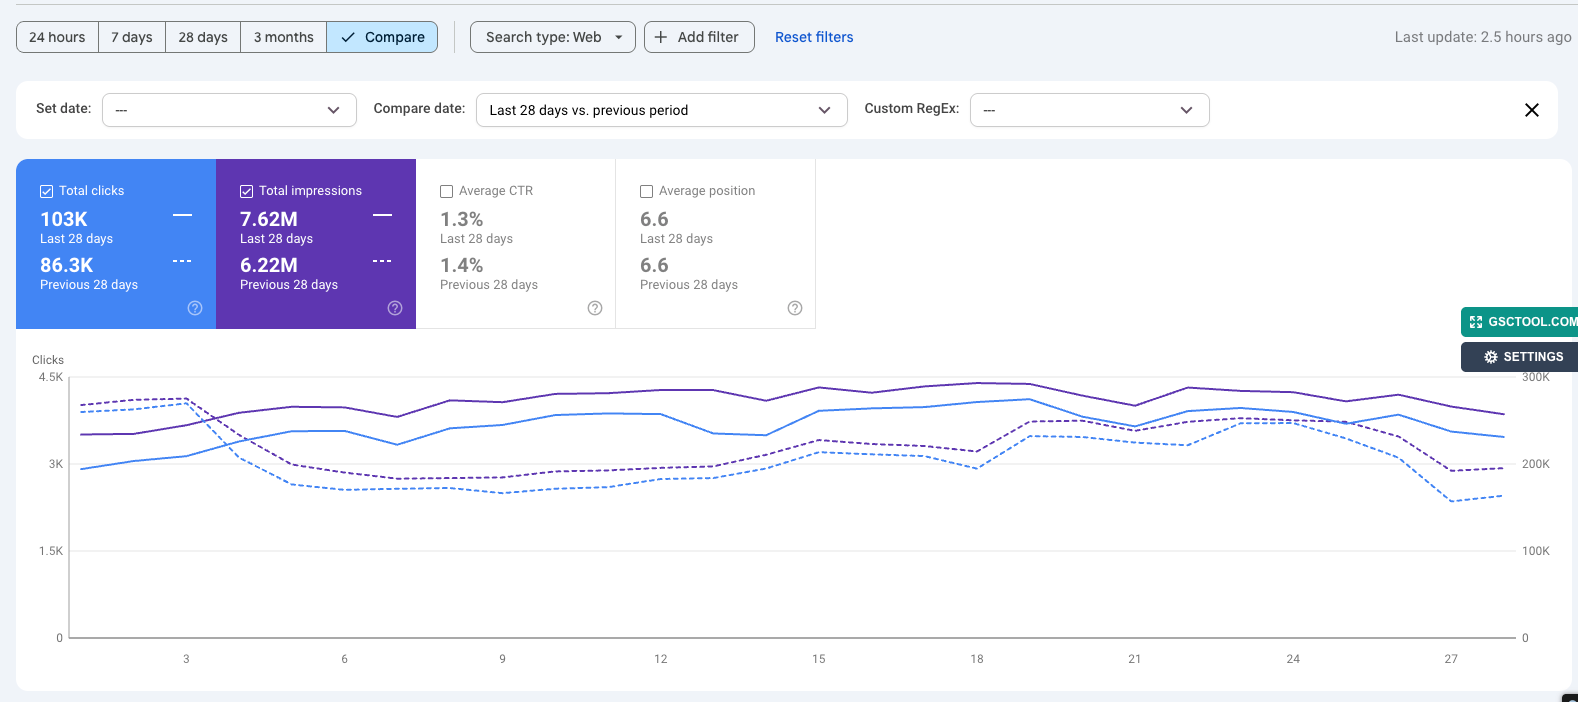Viewport: 1578px width, 702px height.
Task: Open the Custom RegEx dropdown
Action: point(1089,110)
